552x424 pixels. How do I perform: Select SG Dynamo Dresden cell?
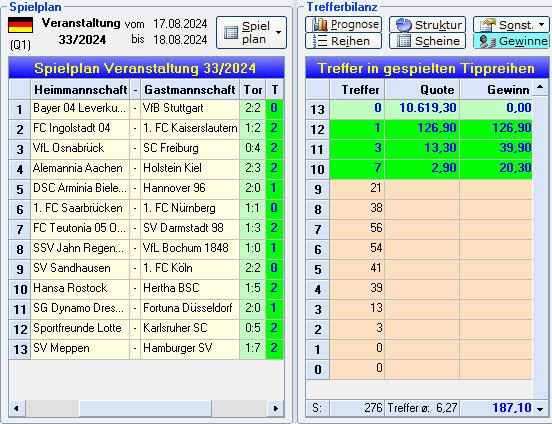pos(80,309)
